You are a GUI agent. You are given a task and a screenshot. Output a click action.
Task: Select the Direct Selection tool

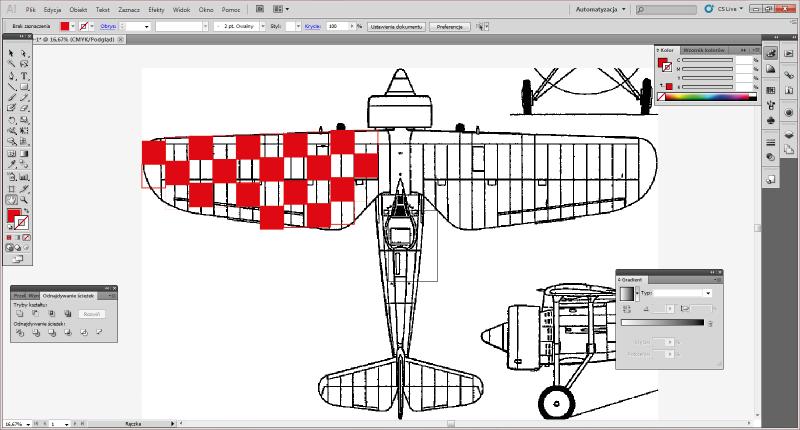pyautogui.click(x=24, y=53)
